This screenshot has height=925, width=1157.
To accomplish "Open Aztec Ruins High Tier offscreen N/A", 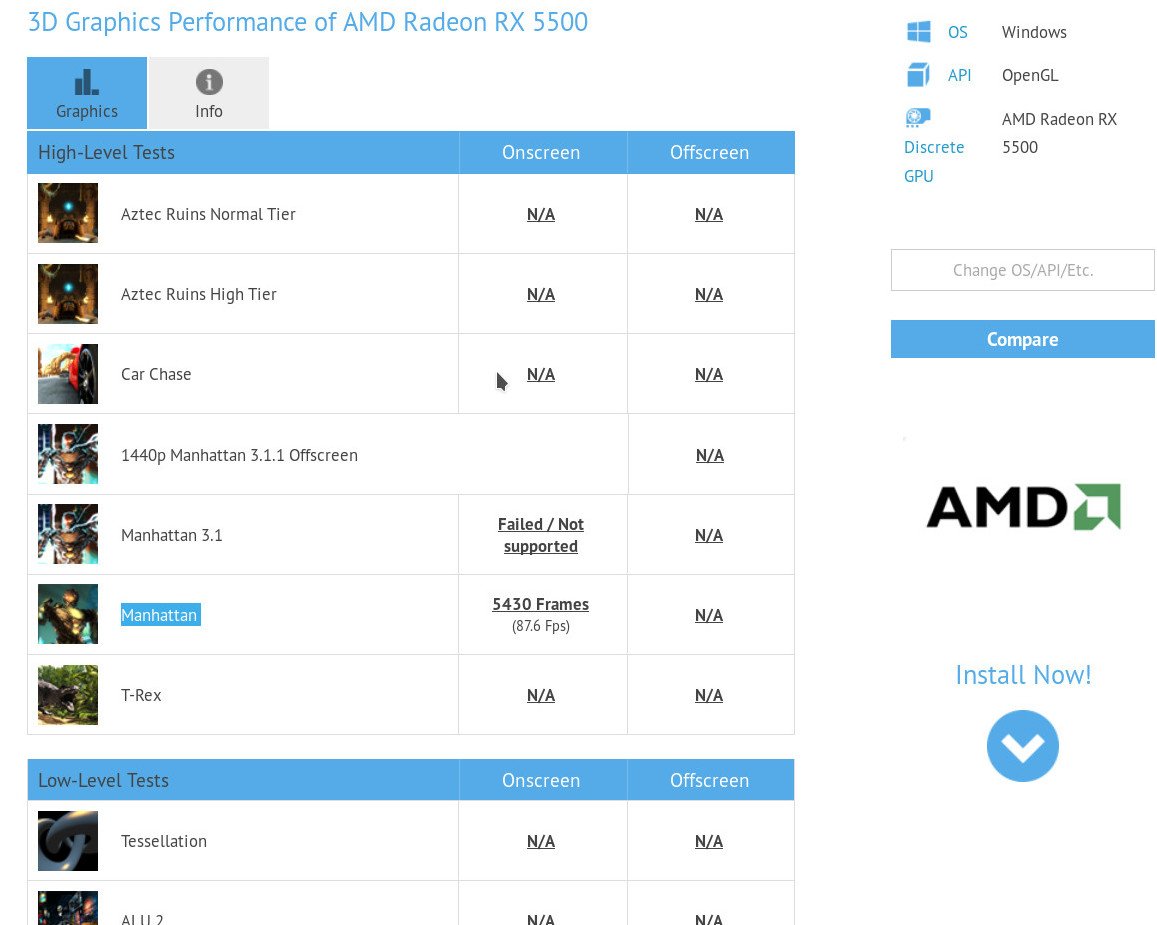I will pyautogui.click(x=709, y=294).
